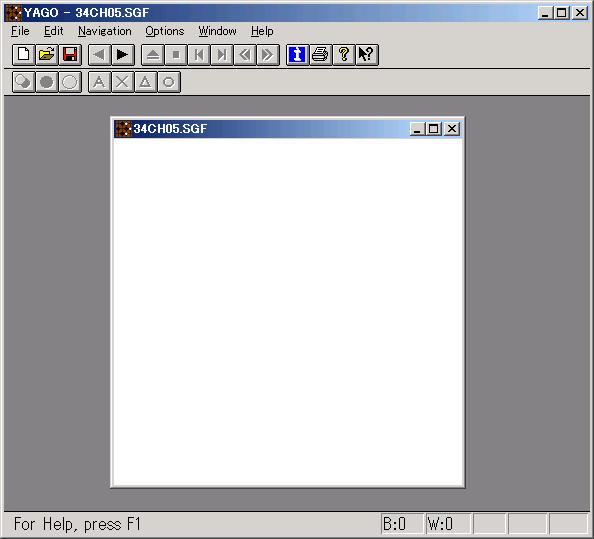The height and width of the screenshot is (539, 594).
Task: Click the blank 34CH05.SGF board area
Action: tap(288, 311)
